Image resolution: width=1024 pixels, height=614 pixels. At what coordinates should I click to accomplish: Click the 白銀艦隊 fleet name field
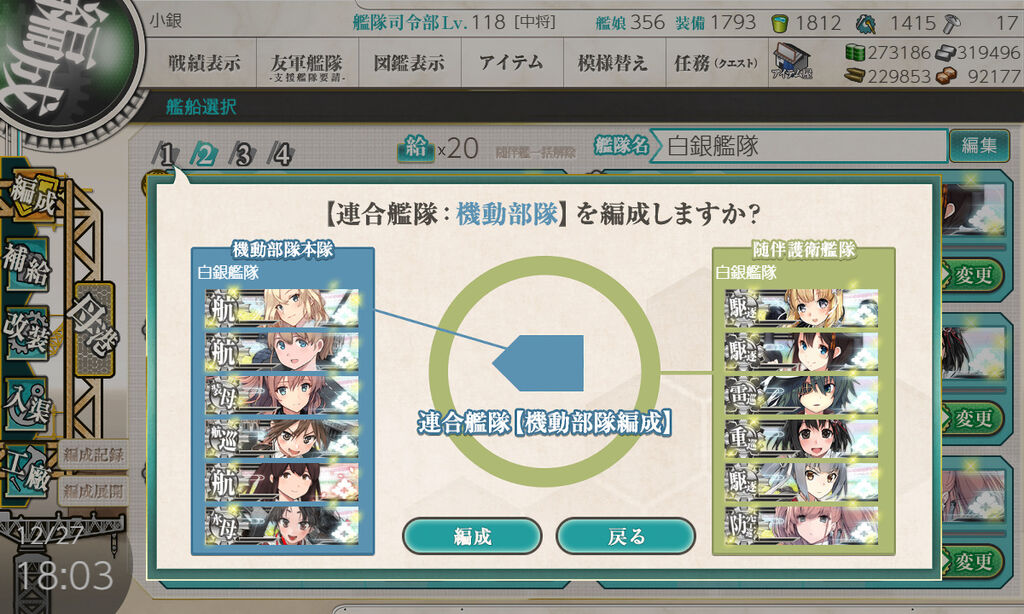point(798,145)
